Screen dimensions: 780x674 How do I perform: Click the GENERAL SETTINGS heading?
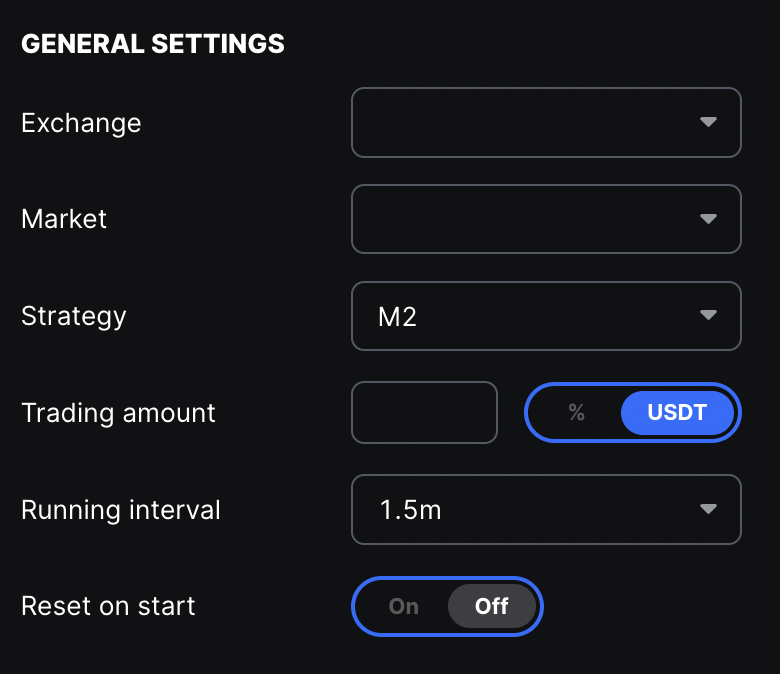pyautogui.click(x=153, y=44)
